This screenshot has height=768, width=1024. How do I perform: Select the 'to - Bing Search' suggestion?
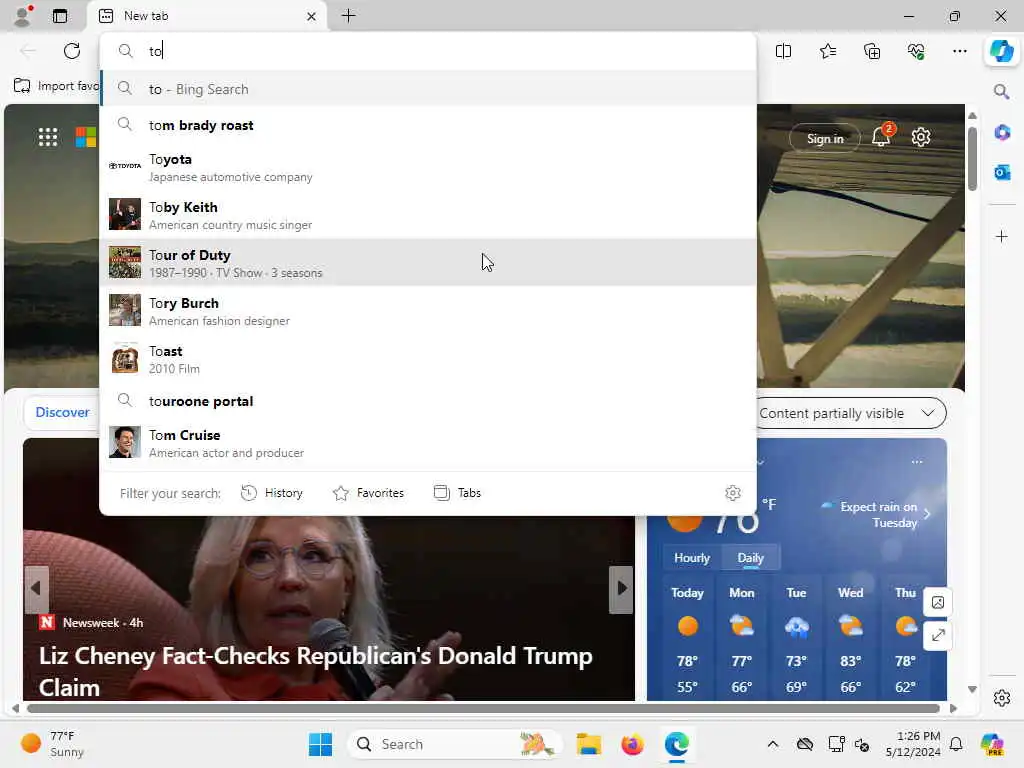pyautogui.click(x=428, y=89)
